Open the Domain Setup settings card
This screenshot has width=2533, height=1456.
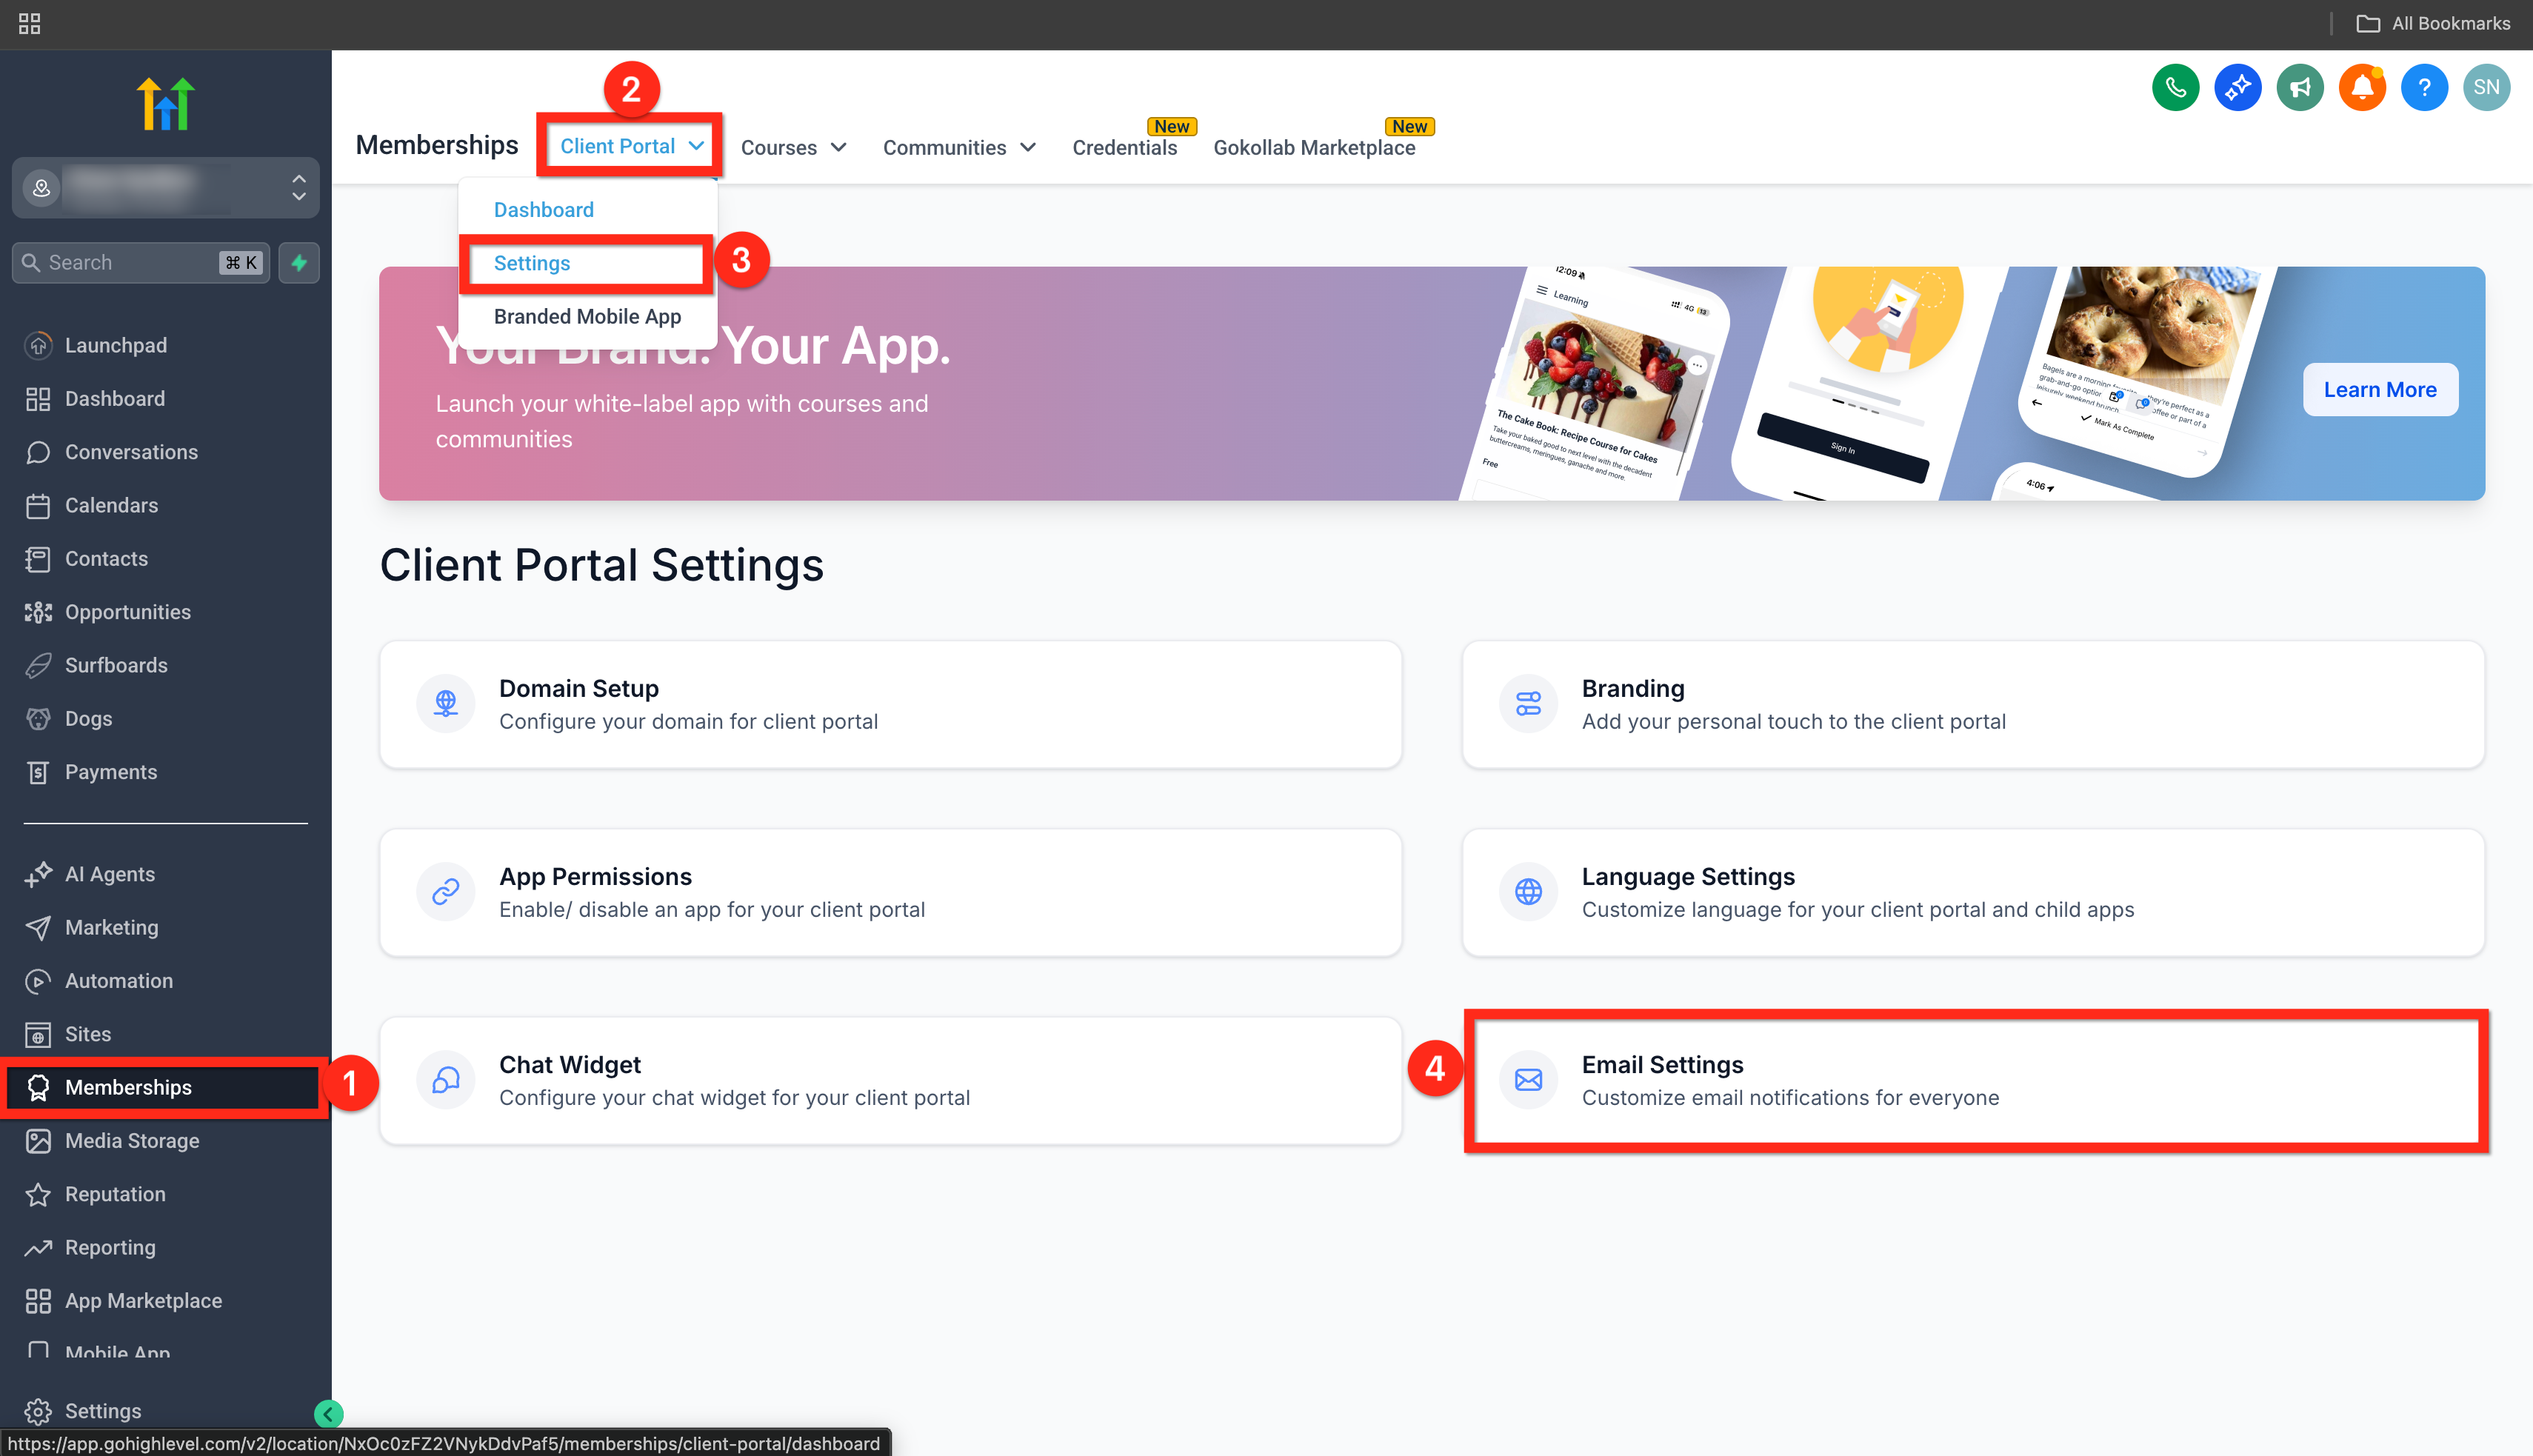890,704
